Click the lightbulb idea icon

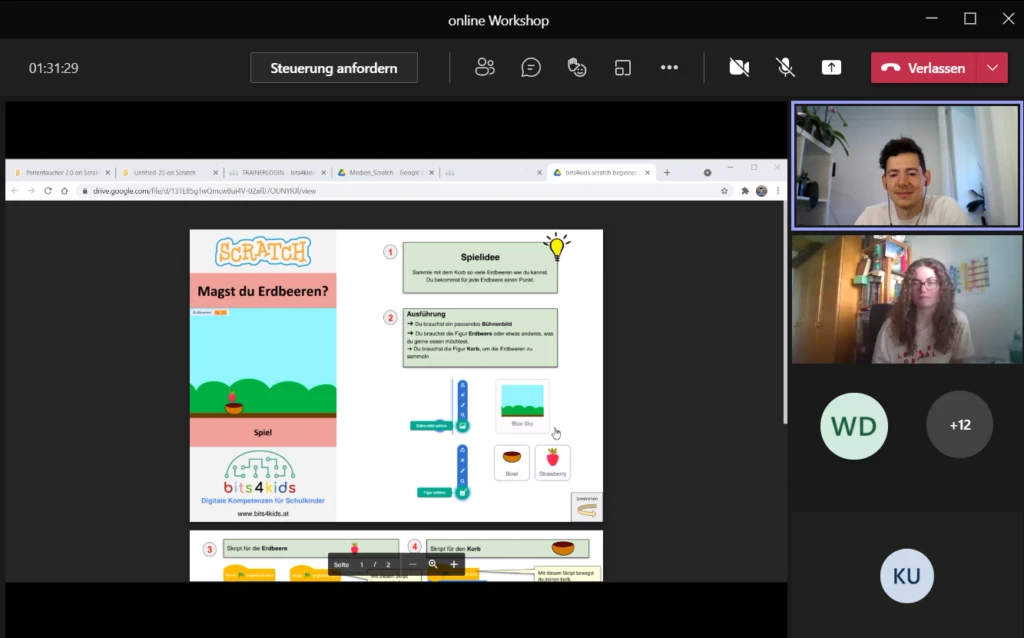tap(557, 247)
